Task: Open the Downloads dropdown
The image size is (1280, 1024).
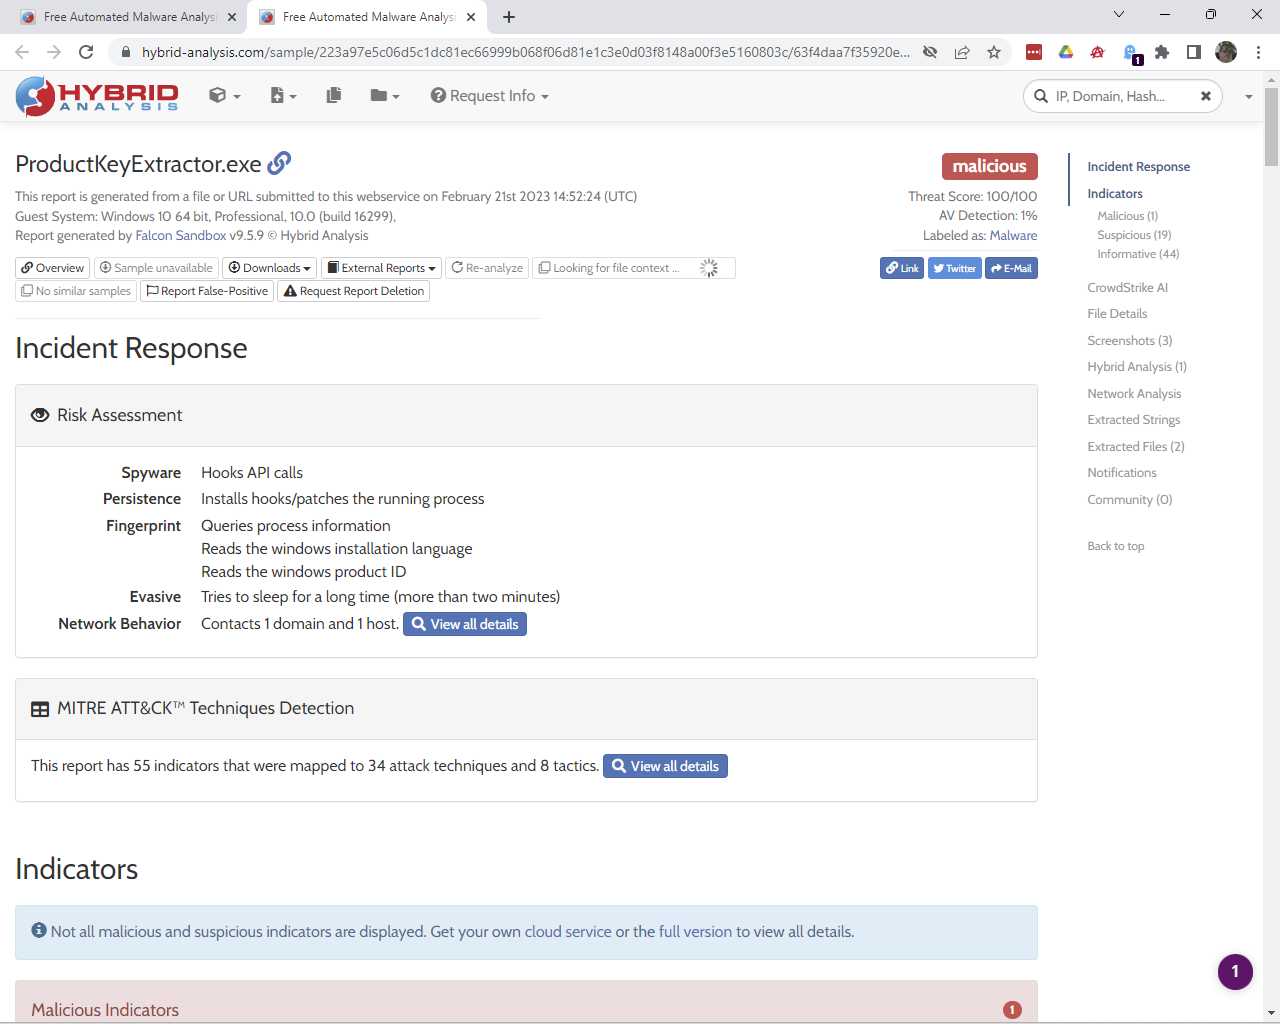Action: coord(270,268)
